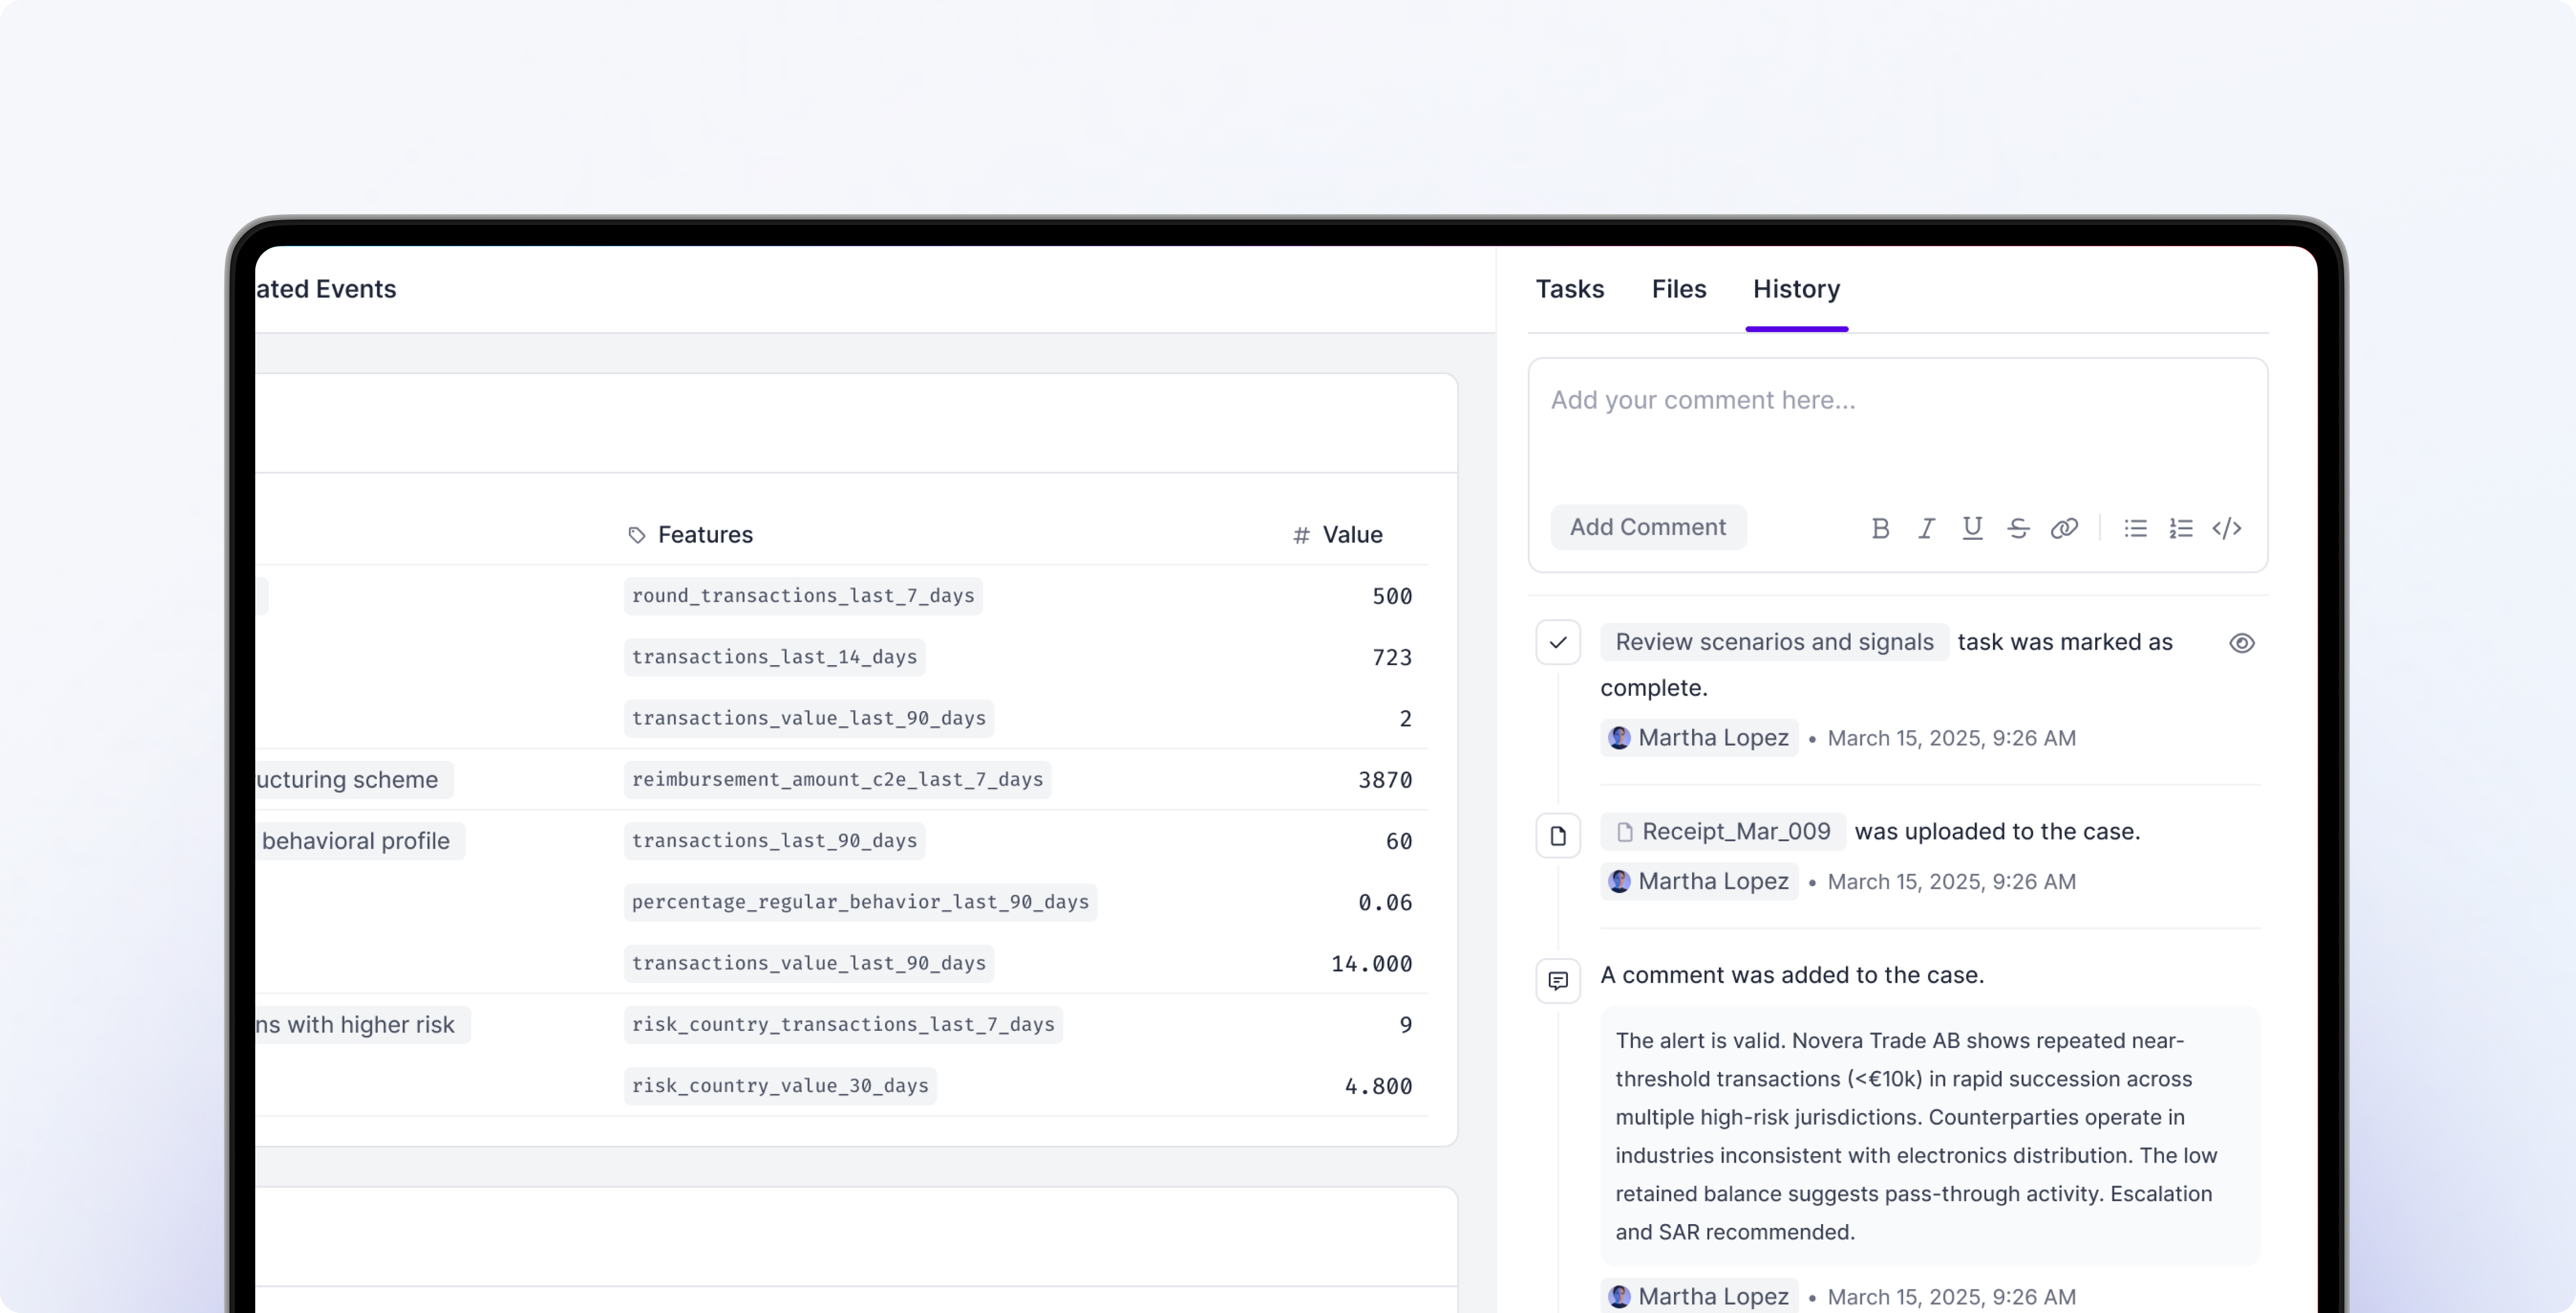Click the checkmark icon for completed task
Viewport: 2576px width, 1313px height.
(1558, 643)
